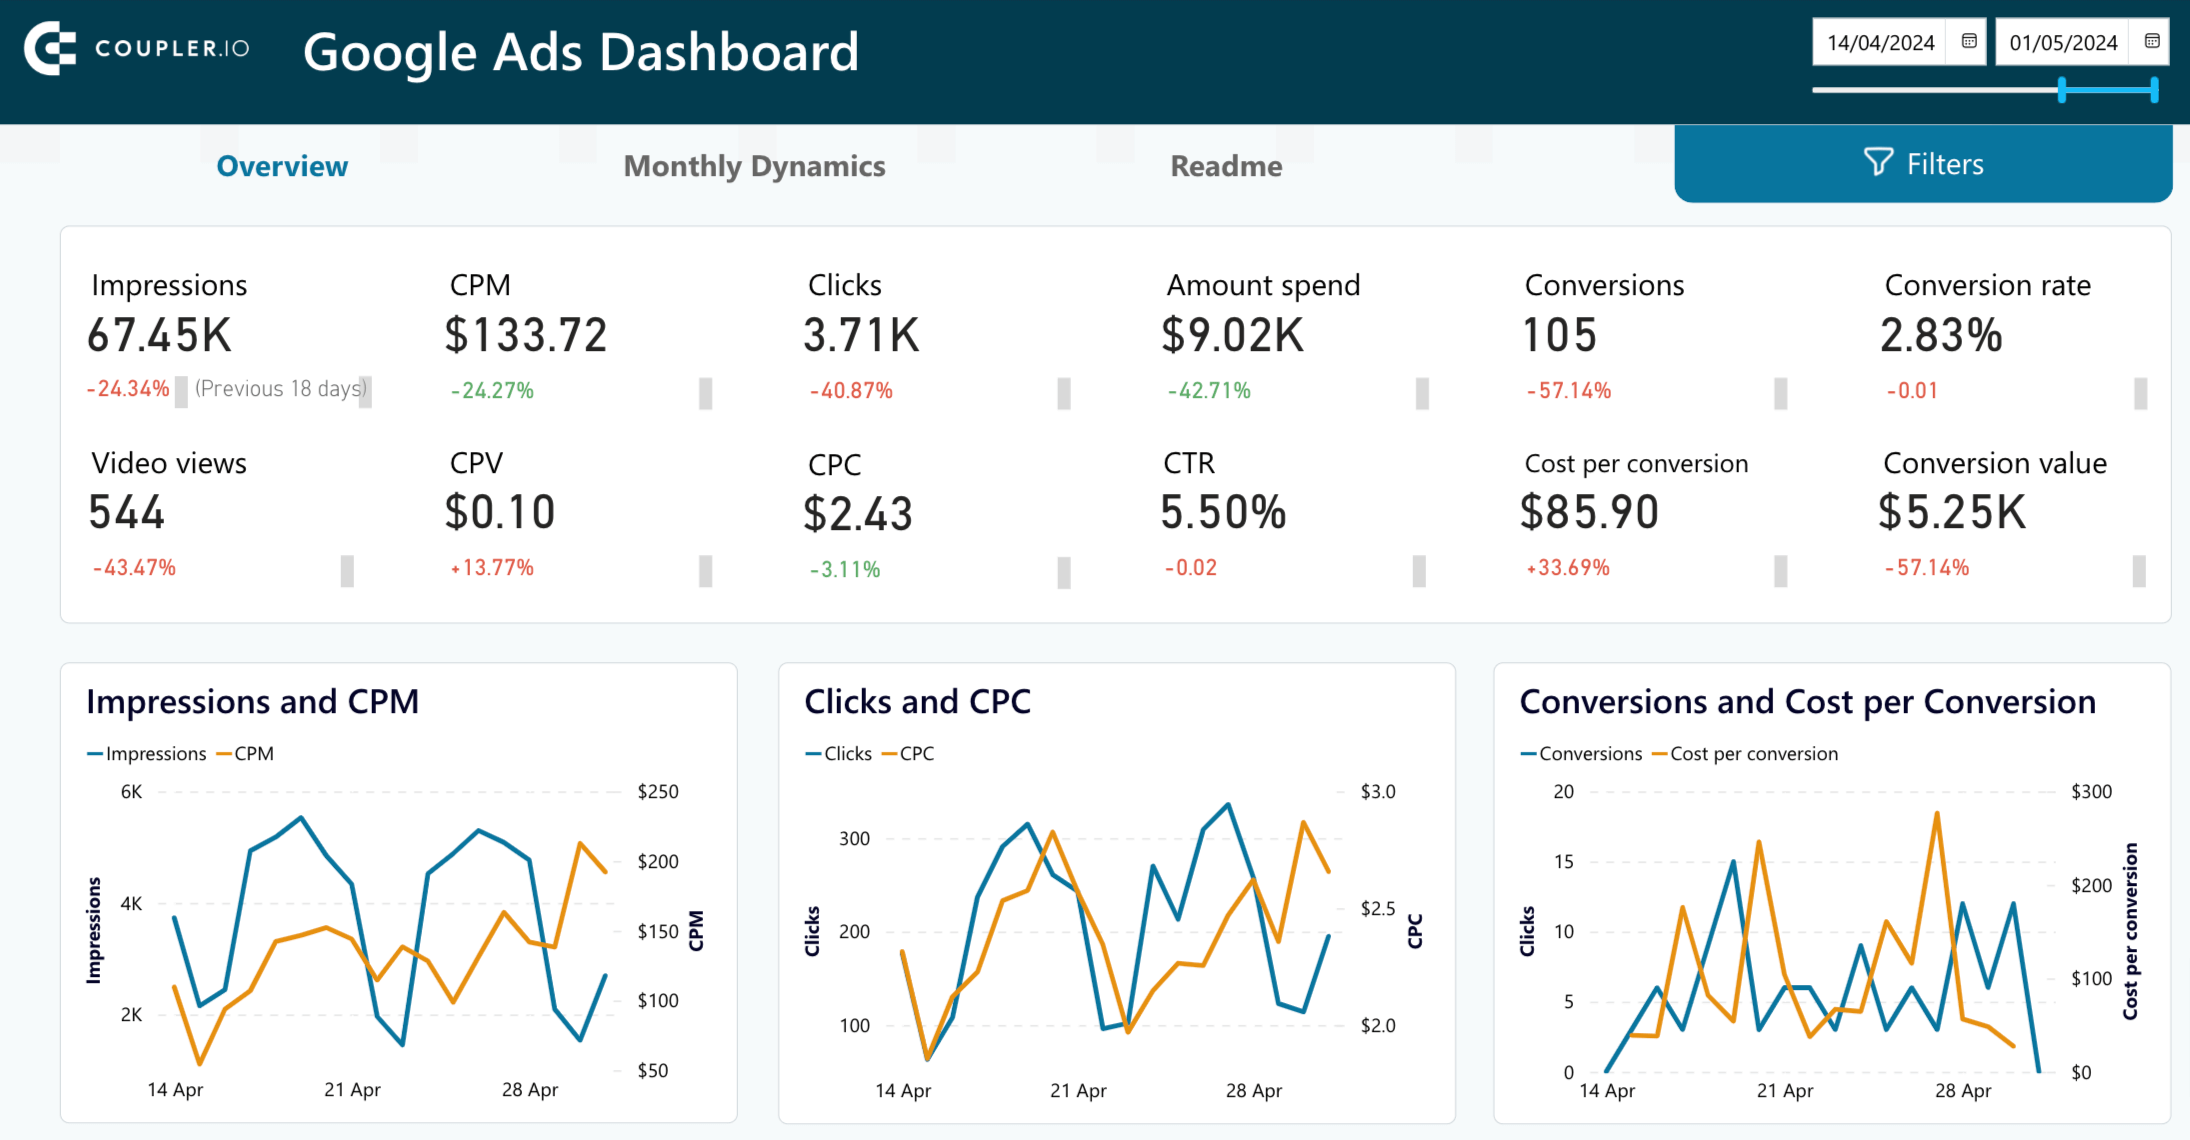The width and height of the screenshot is (2190, 1140).
Task: Select the Overview tab
Action: point(282,166)
